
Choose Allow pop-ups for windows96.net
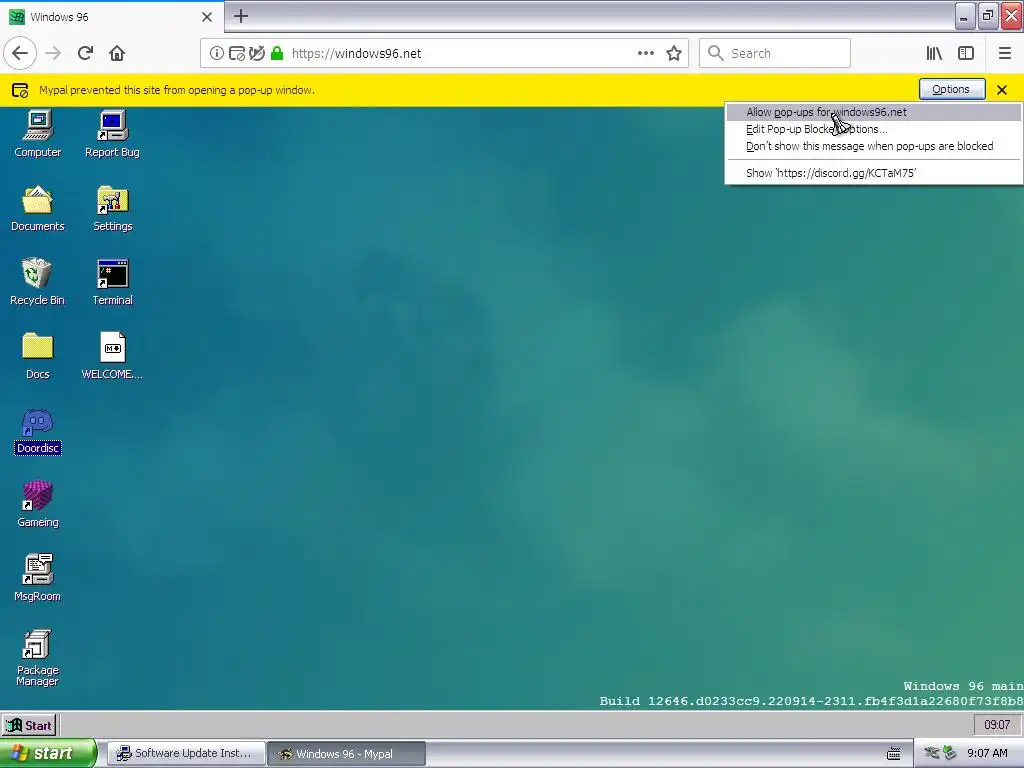873,112
